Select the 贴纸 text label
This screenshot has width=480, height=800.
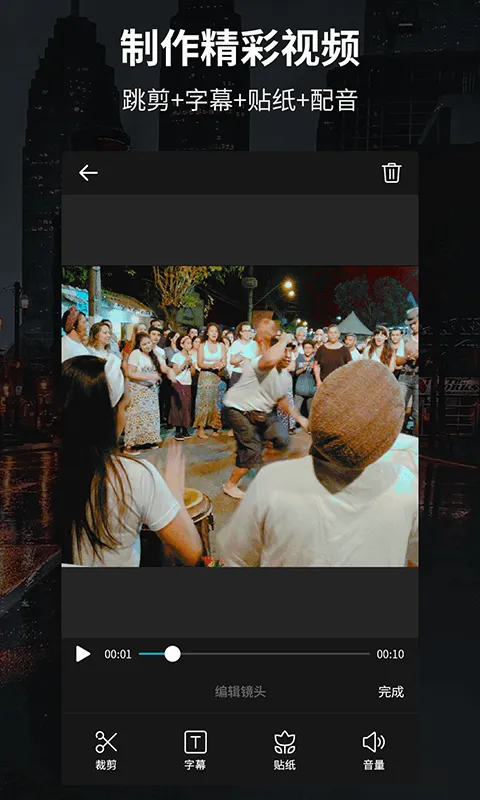pos(285,765)
